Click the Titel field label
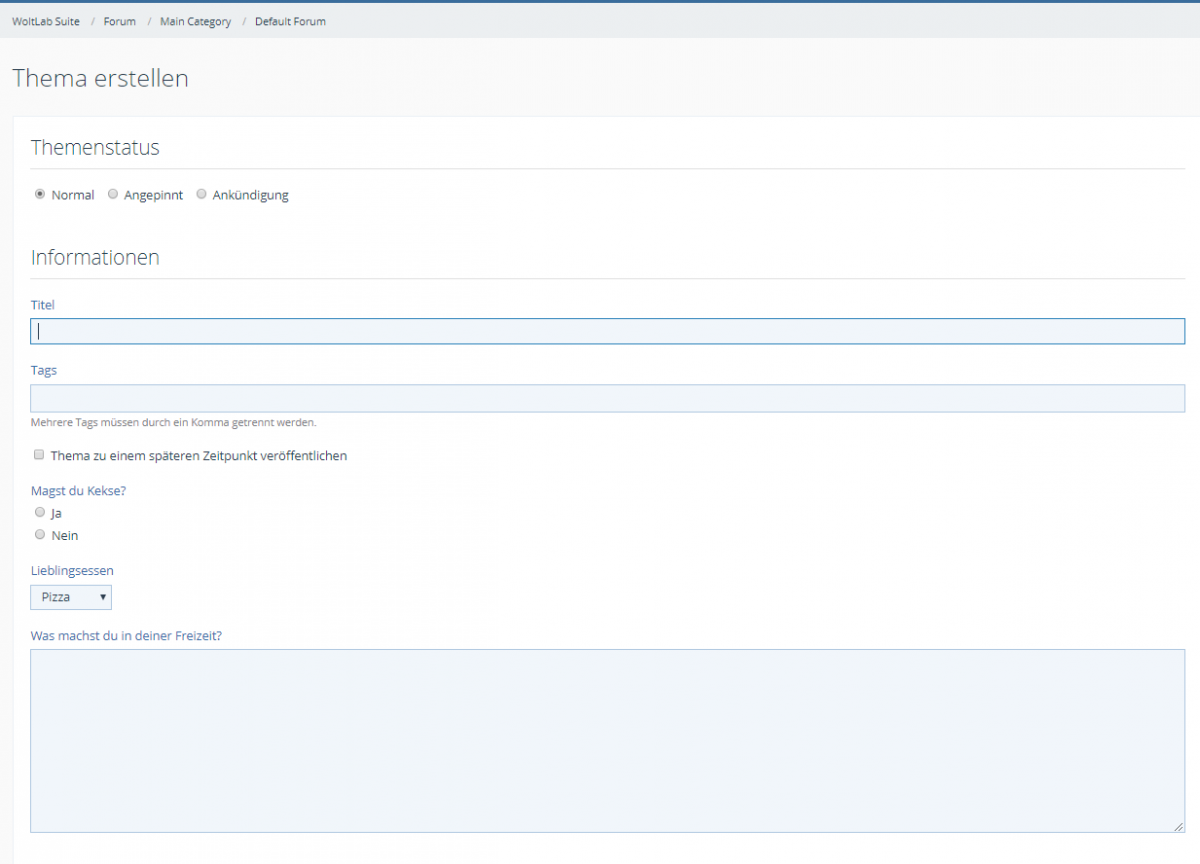 (x=43, y=304)
